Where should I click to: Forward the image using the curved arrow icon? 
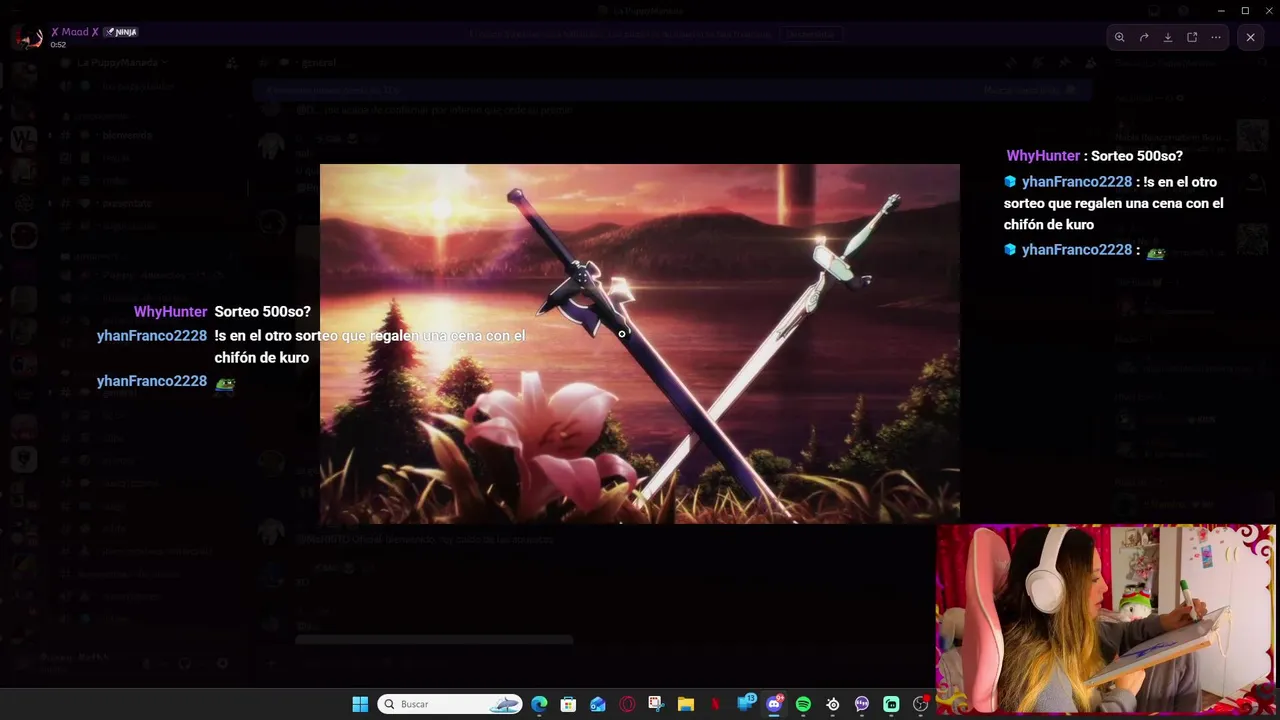coord(1144,37)
